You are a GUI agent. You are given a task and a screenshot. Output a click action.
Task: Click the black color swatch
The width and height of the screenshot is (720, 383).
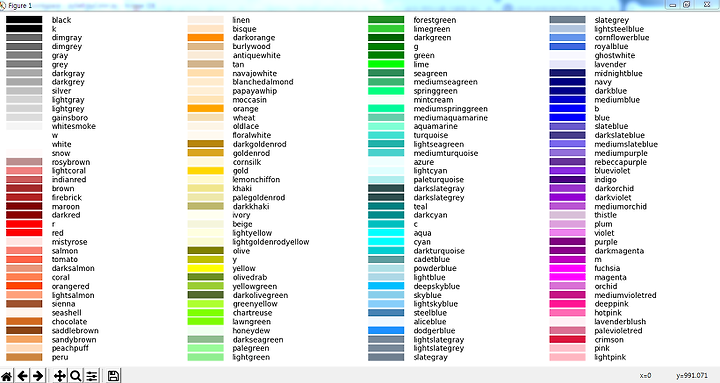coord(24,20)
